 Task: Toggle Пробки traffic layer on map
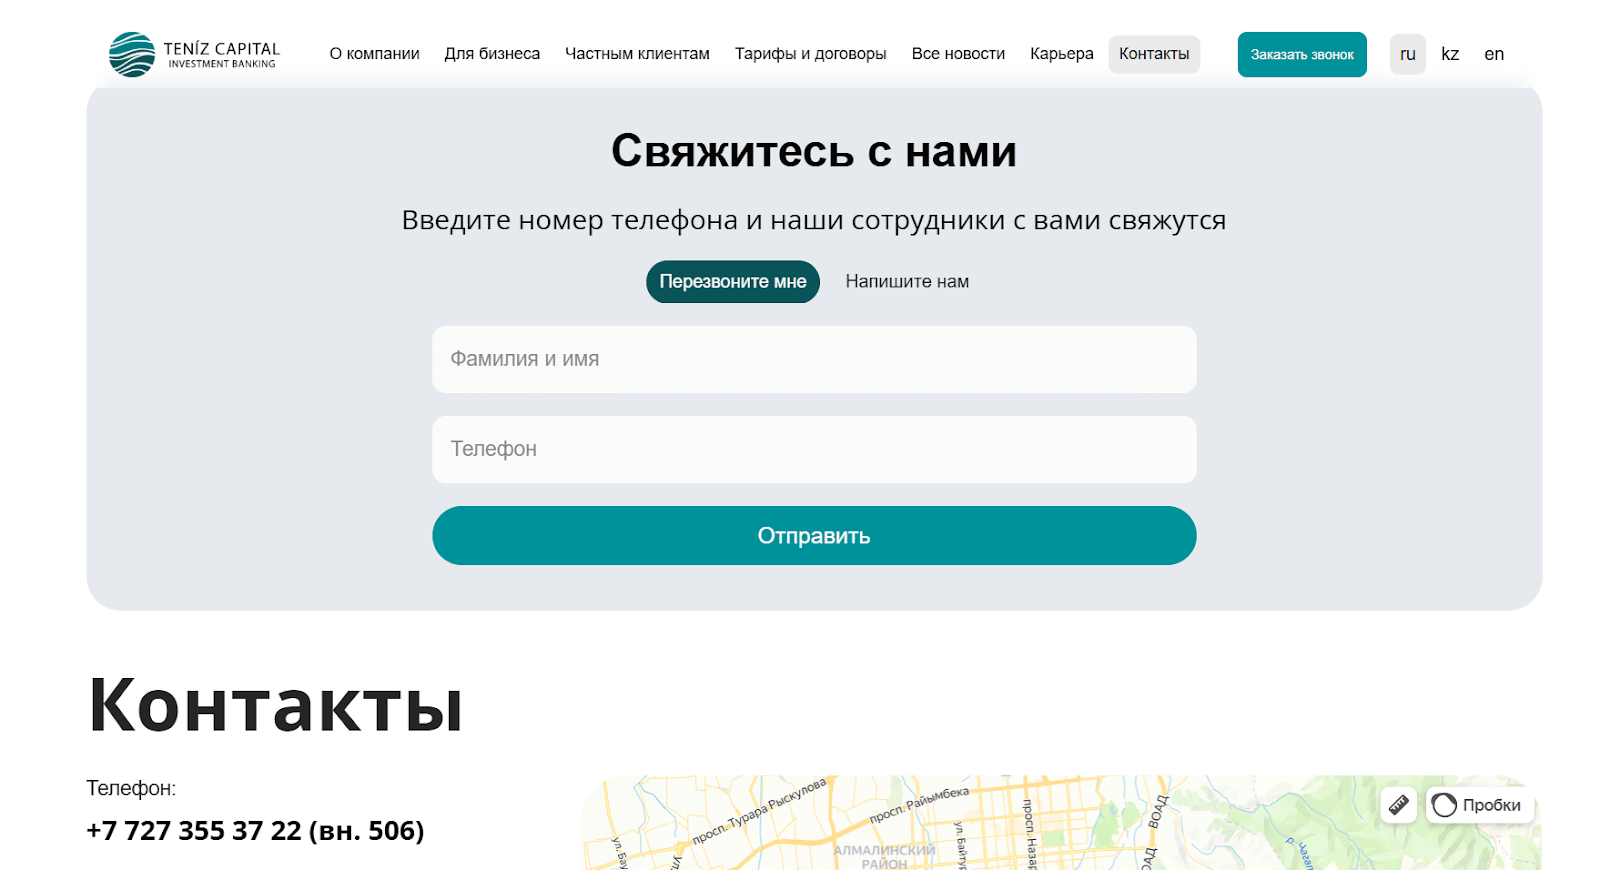(x=1480, y=805)
